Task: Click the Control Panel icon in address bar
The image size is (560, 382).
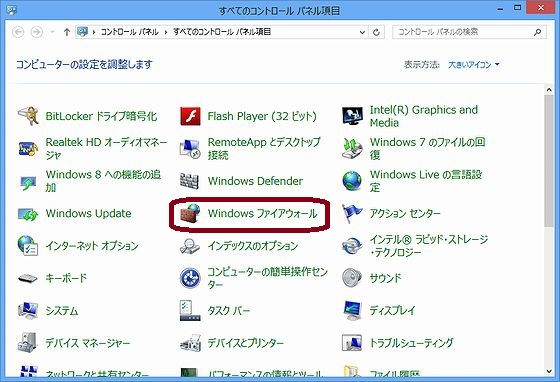Action: [82, 32]
